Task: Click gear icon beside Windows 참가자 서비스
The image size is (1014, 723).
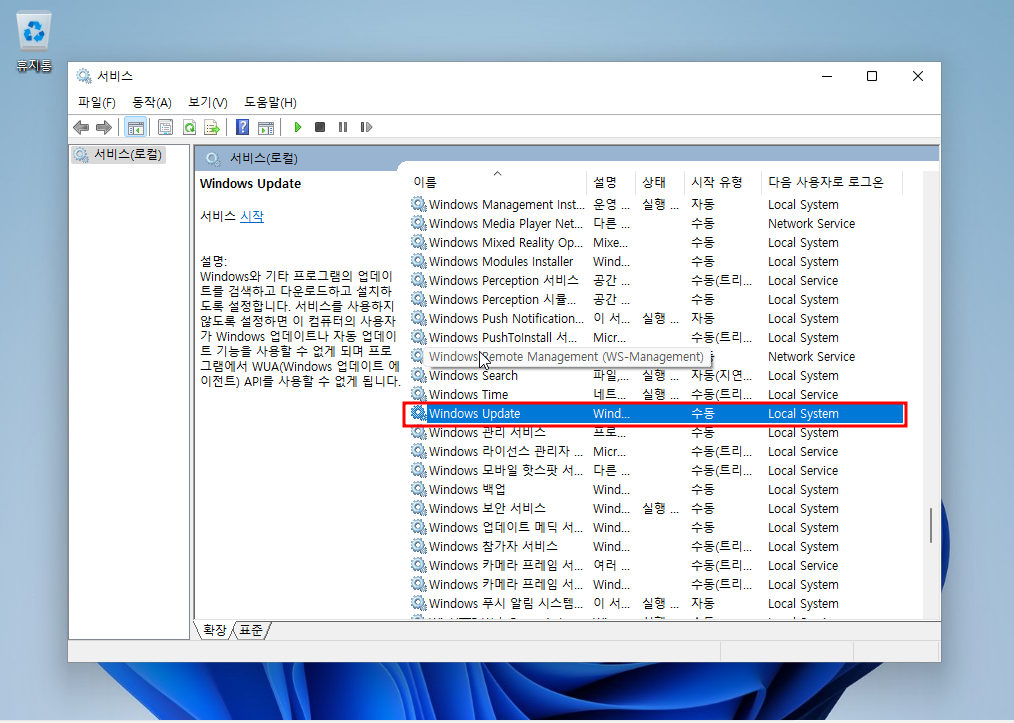Action: pyautogui.click(x=418, y=546)
